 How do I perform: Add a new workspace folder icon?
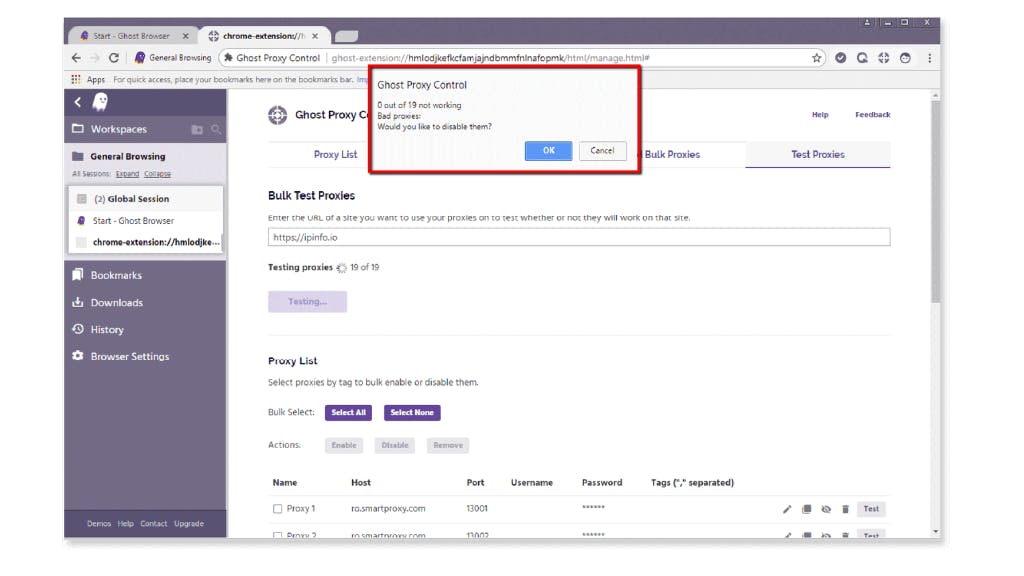[x=197, y=129]
